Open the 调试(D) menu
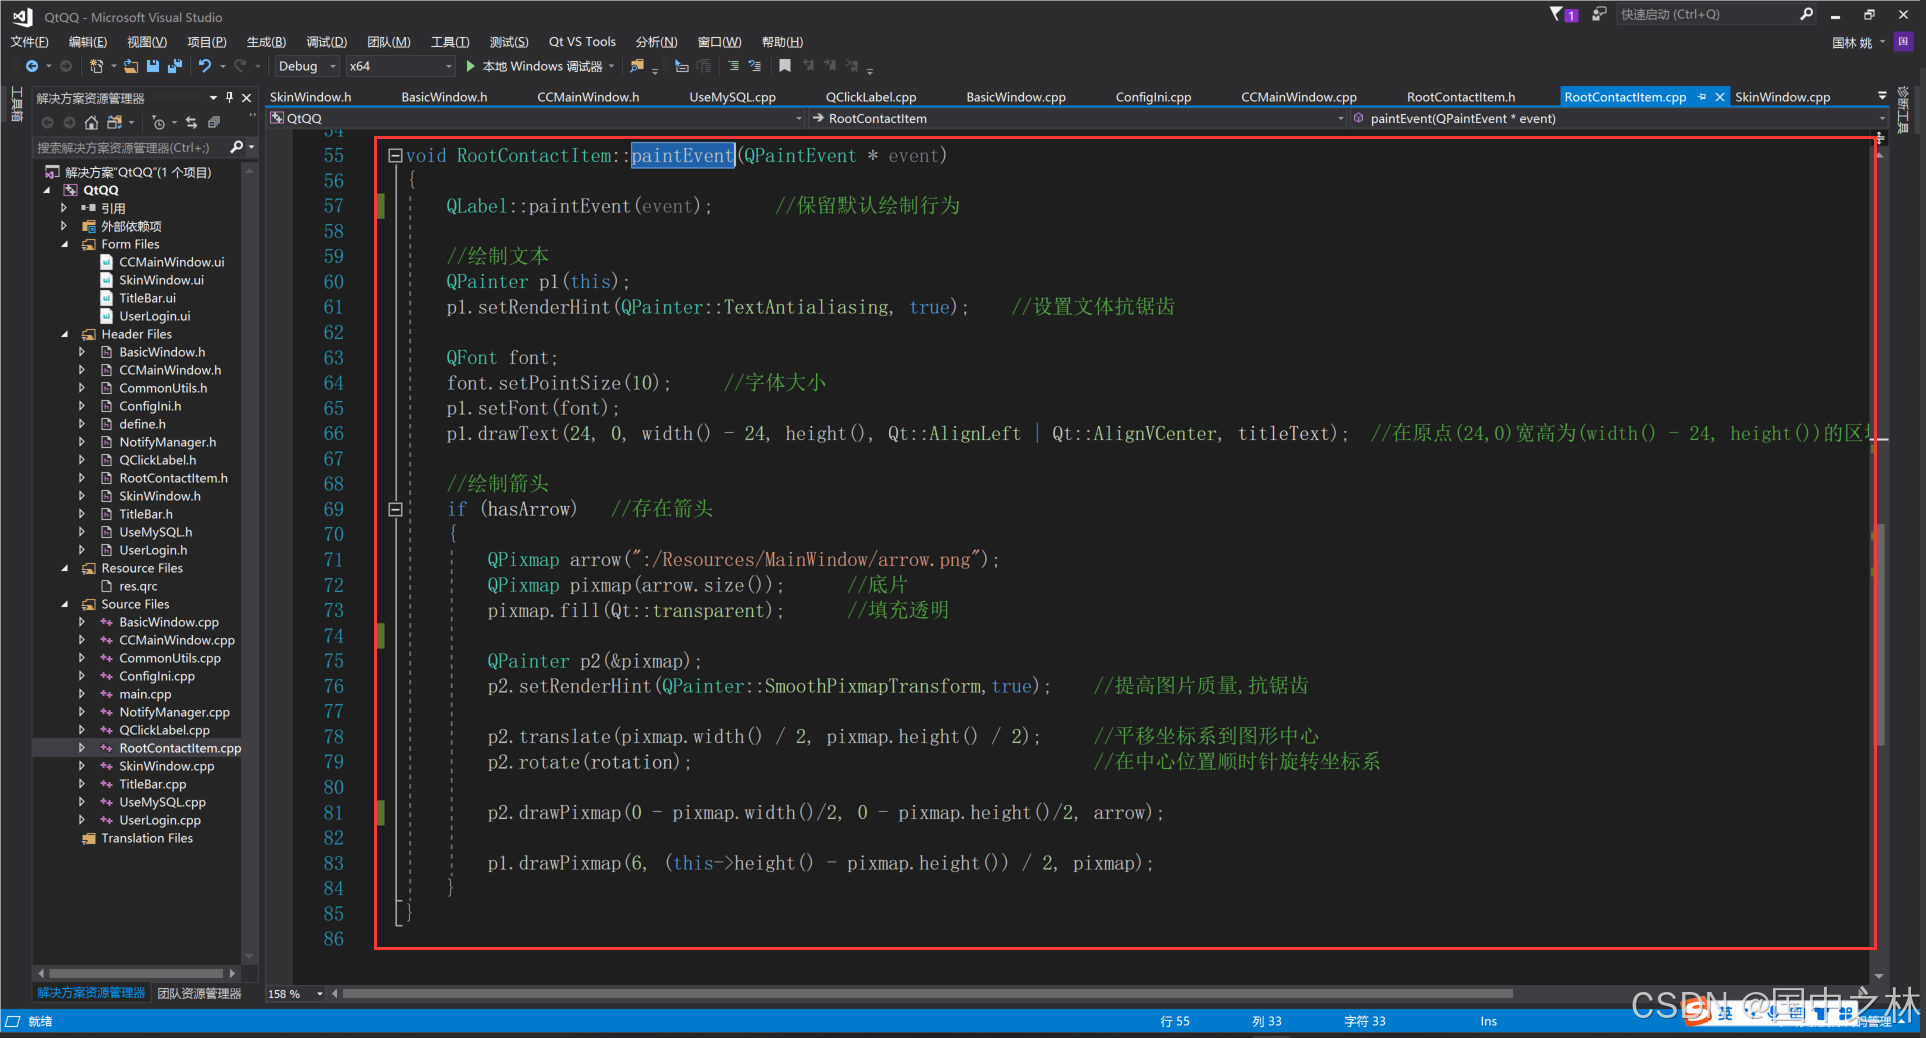 326,41
